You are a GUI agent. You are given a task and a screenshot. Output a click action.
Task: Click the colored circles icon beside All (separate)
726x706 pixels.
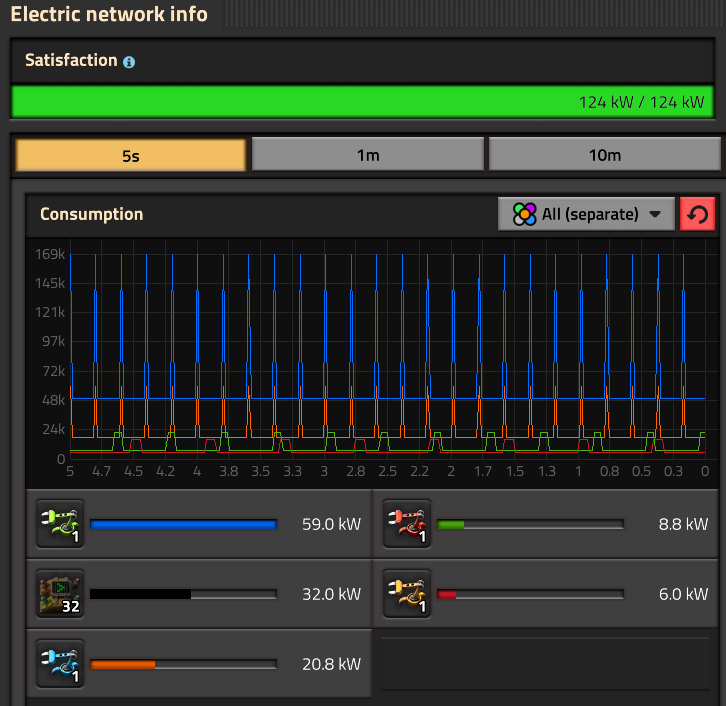point(524,214)
